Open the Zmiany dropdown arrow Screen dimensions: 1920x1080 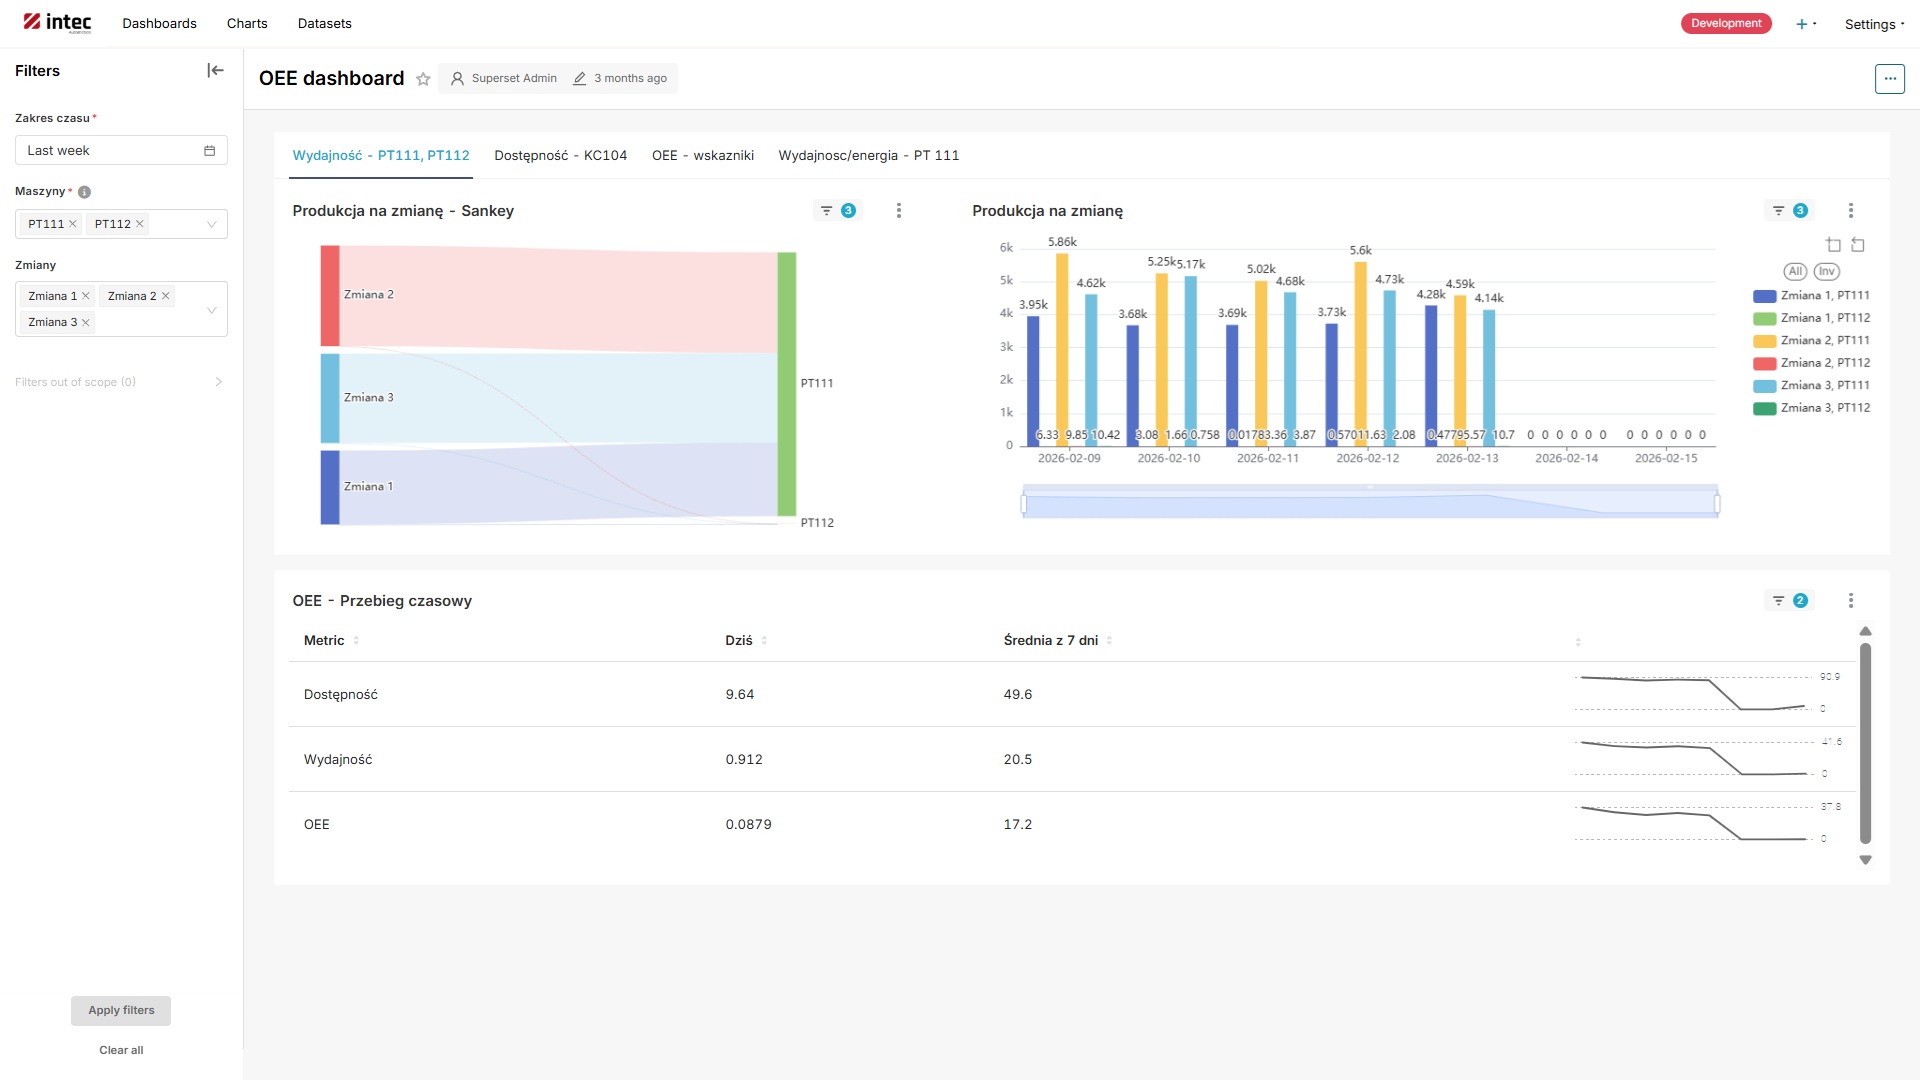(x=211, y=310)
